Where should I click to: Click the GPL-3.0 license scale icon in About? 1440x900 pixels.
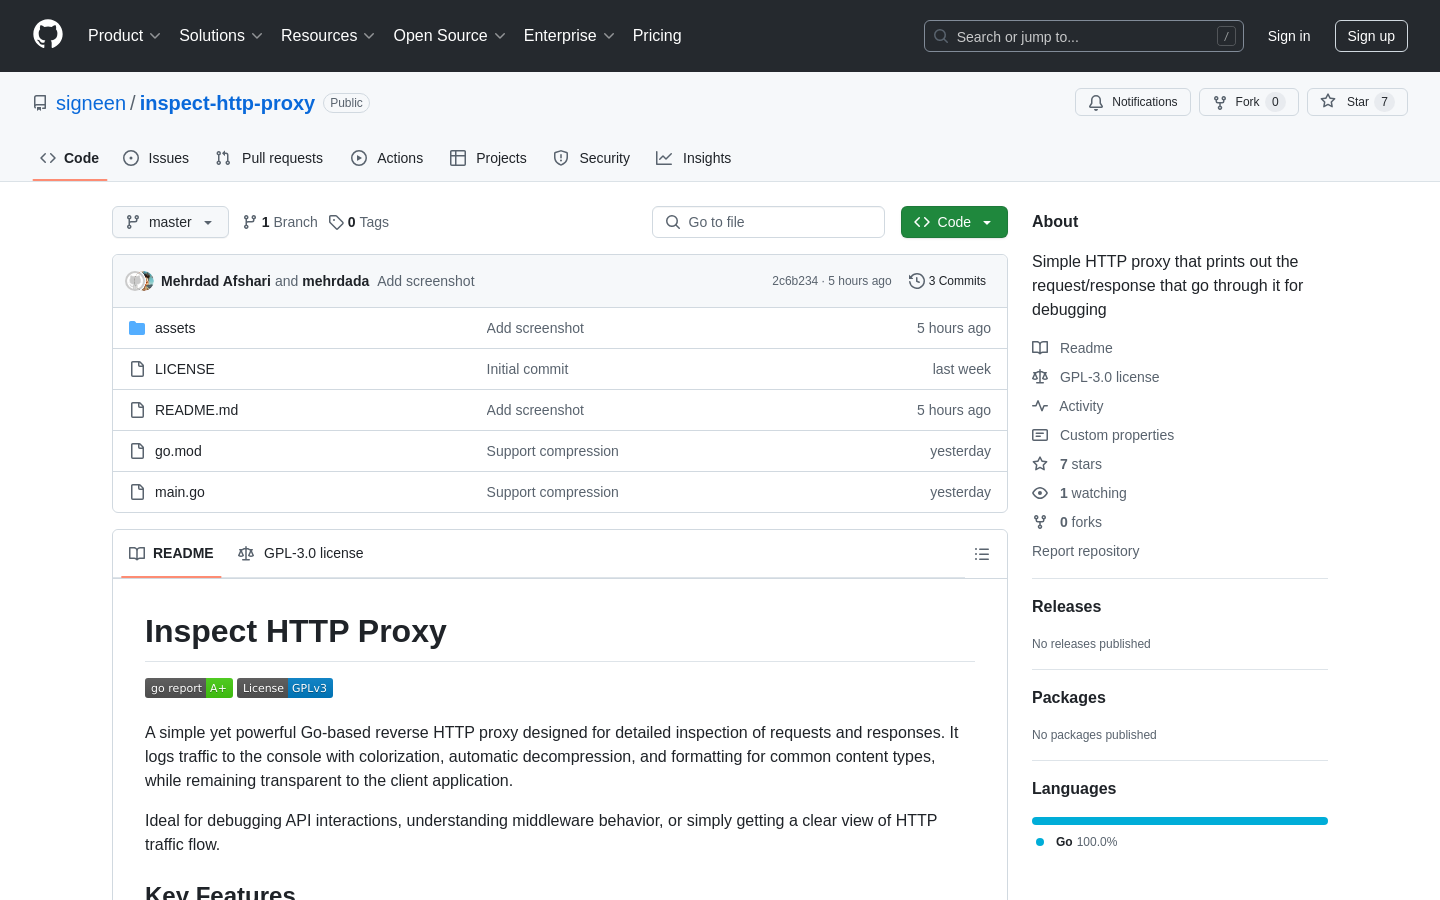pos(1040,377)
